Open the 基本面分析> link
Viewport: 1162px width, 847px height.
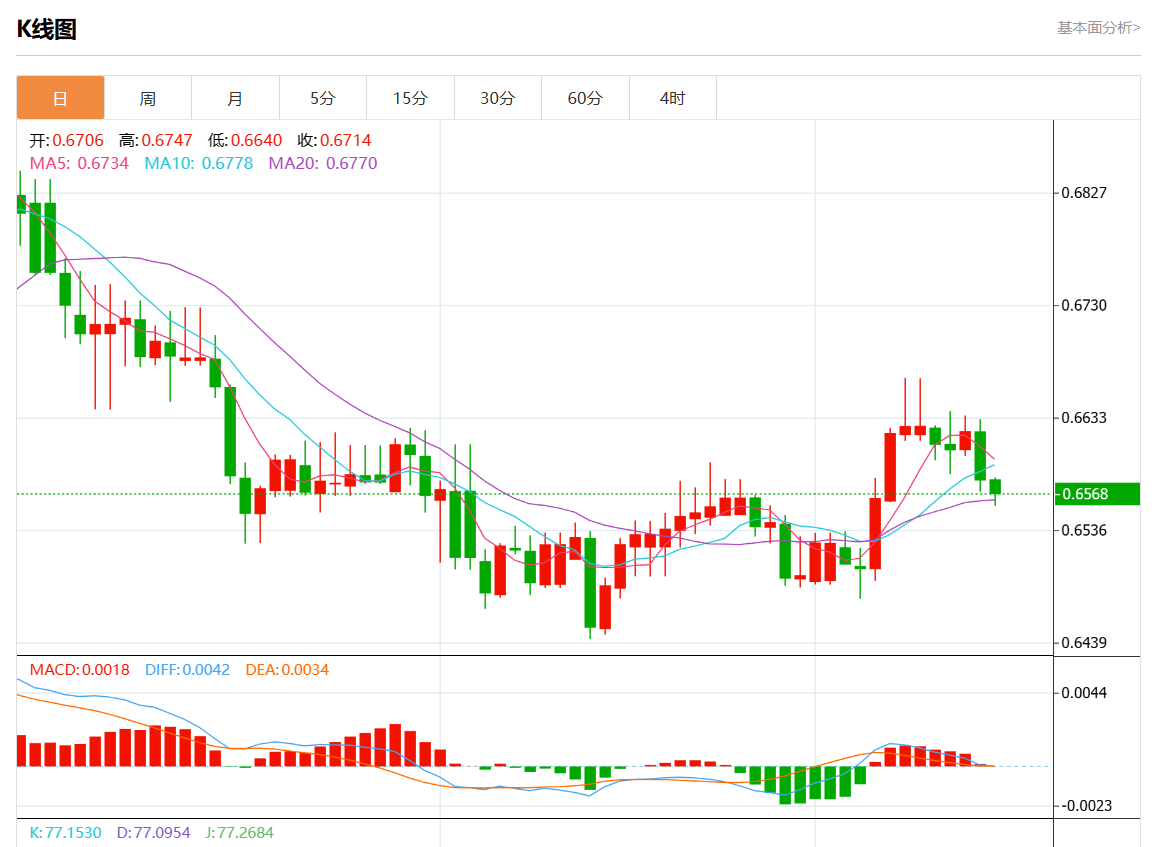pos(1098,27)
